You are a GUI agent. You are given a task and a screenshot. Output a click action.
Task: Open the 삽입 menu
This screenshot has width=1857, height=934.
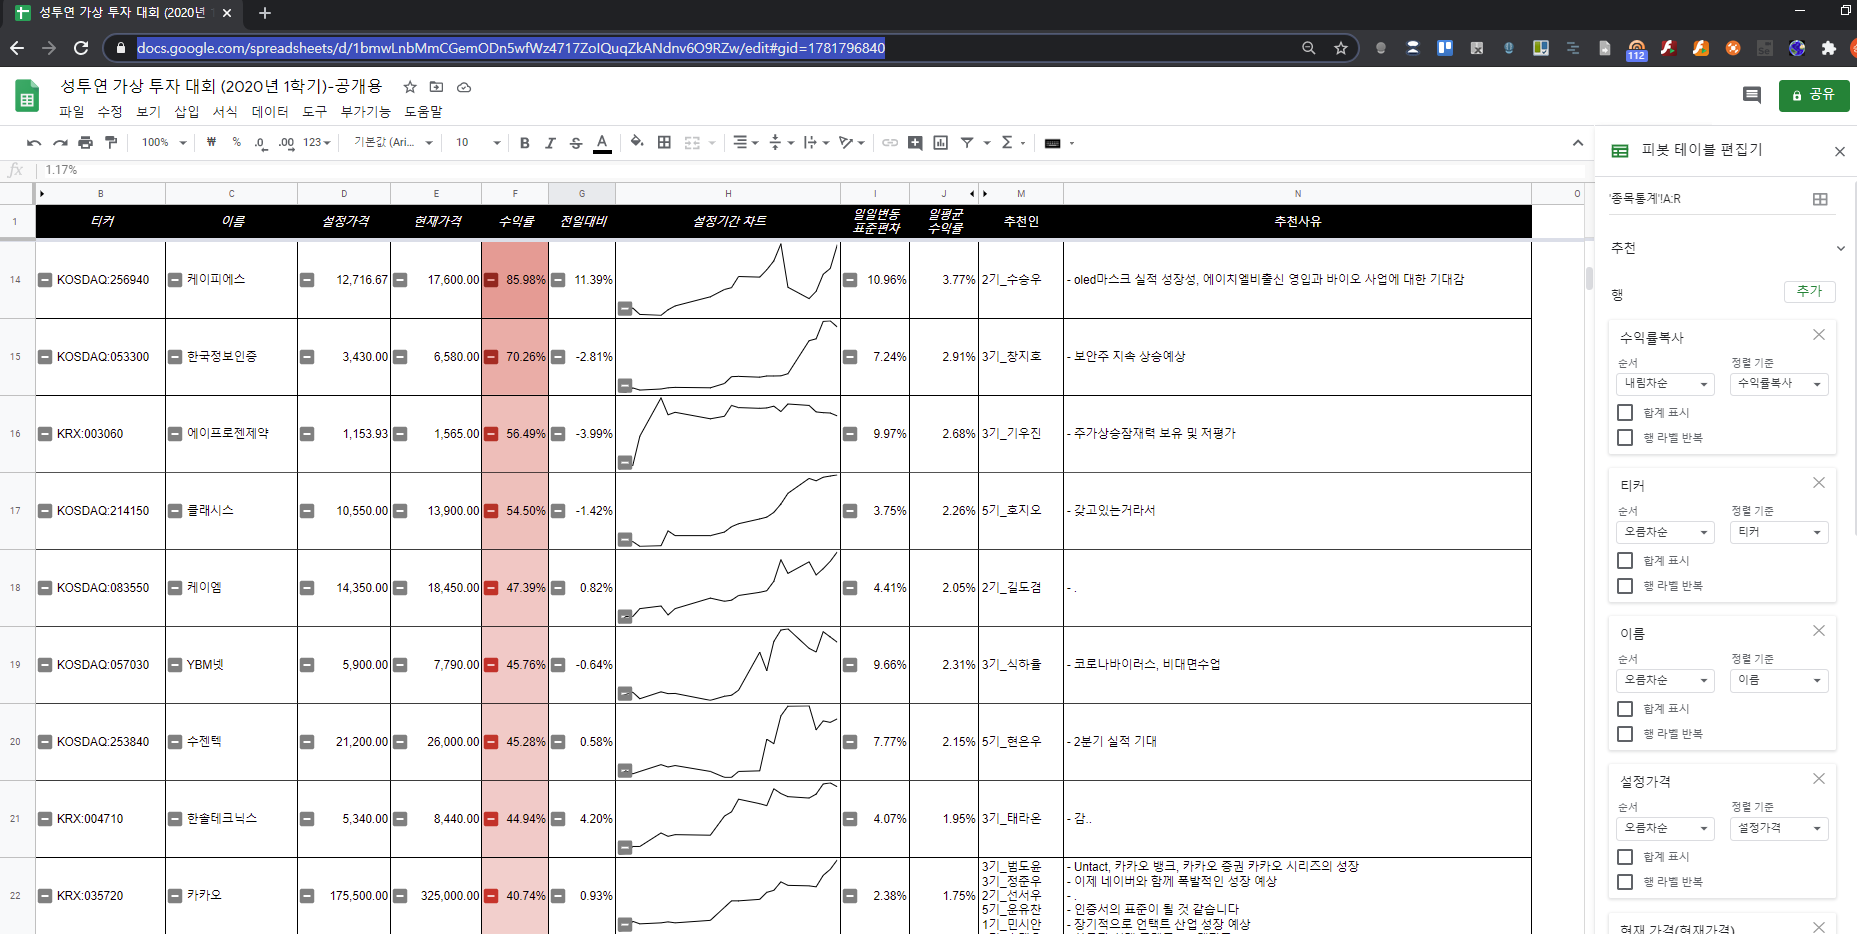[x=187, y=112]
